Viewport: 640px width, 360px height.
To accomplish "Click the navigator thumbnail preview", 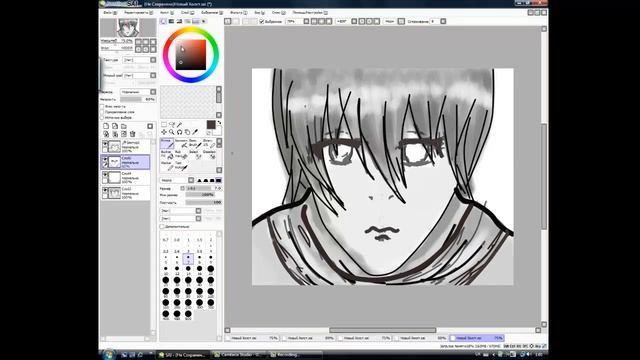I will tap(128, 28).
